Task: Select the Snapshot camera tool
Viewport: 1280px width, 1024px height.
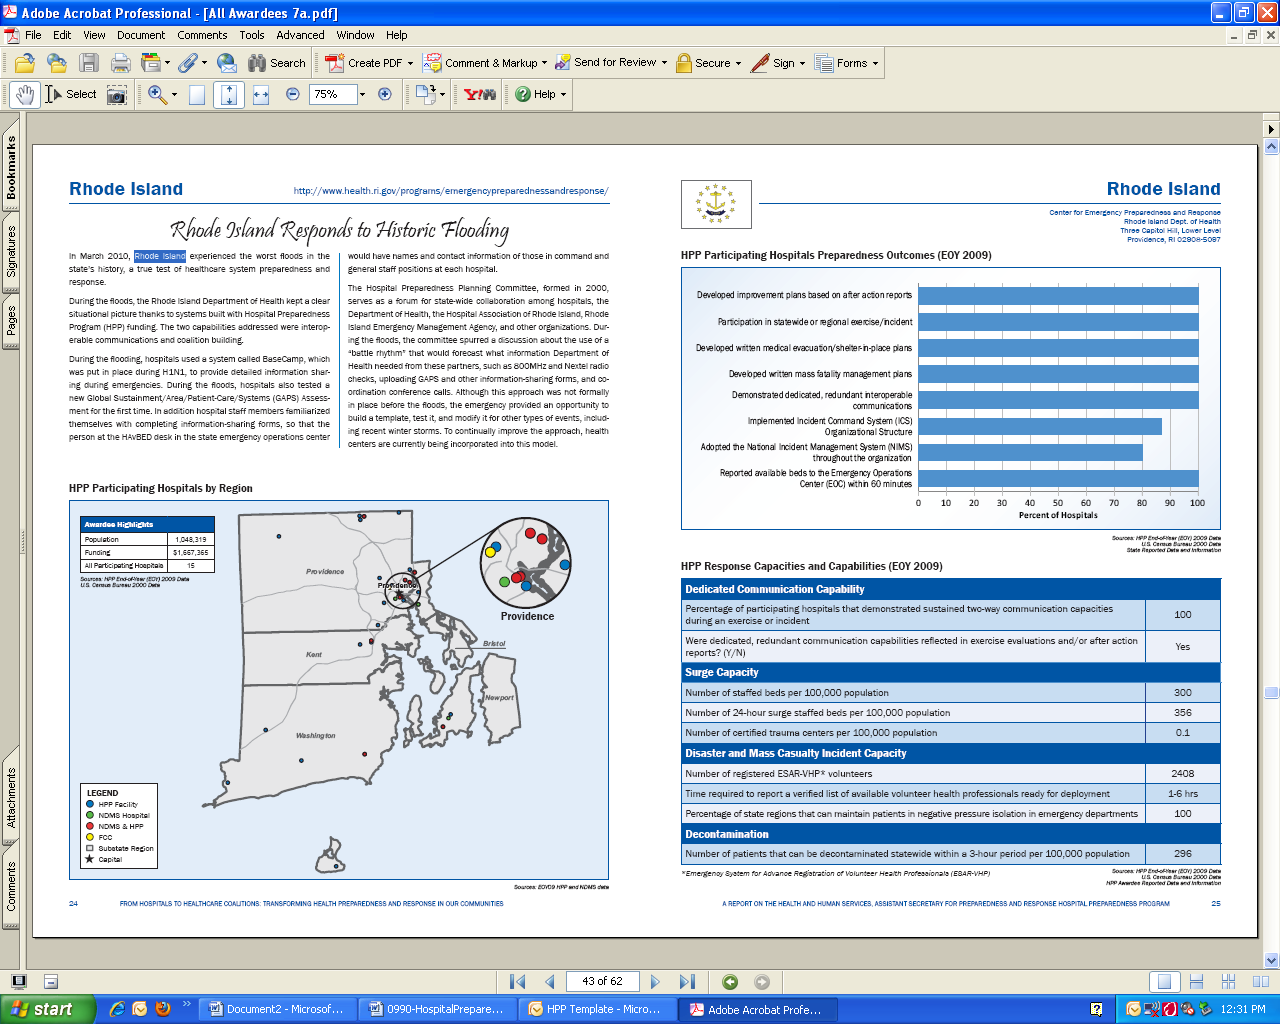Action: (x=117, y=95)
